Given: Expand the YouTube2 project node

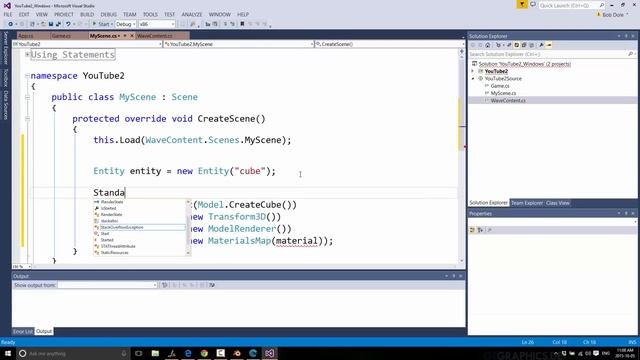Looking at the screenshot, I should click(473, 71).
